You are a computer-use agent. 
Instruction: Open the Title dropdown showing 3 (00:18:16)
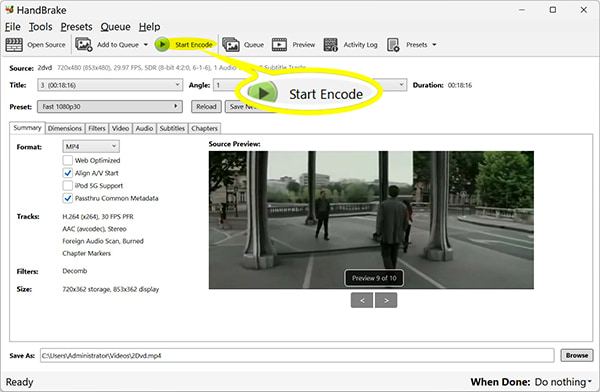(110, 85)
